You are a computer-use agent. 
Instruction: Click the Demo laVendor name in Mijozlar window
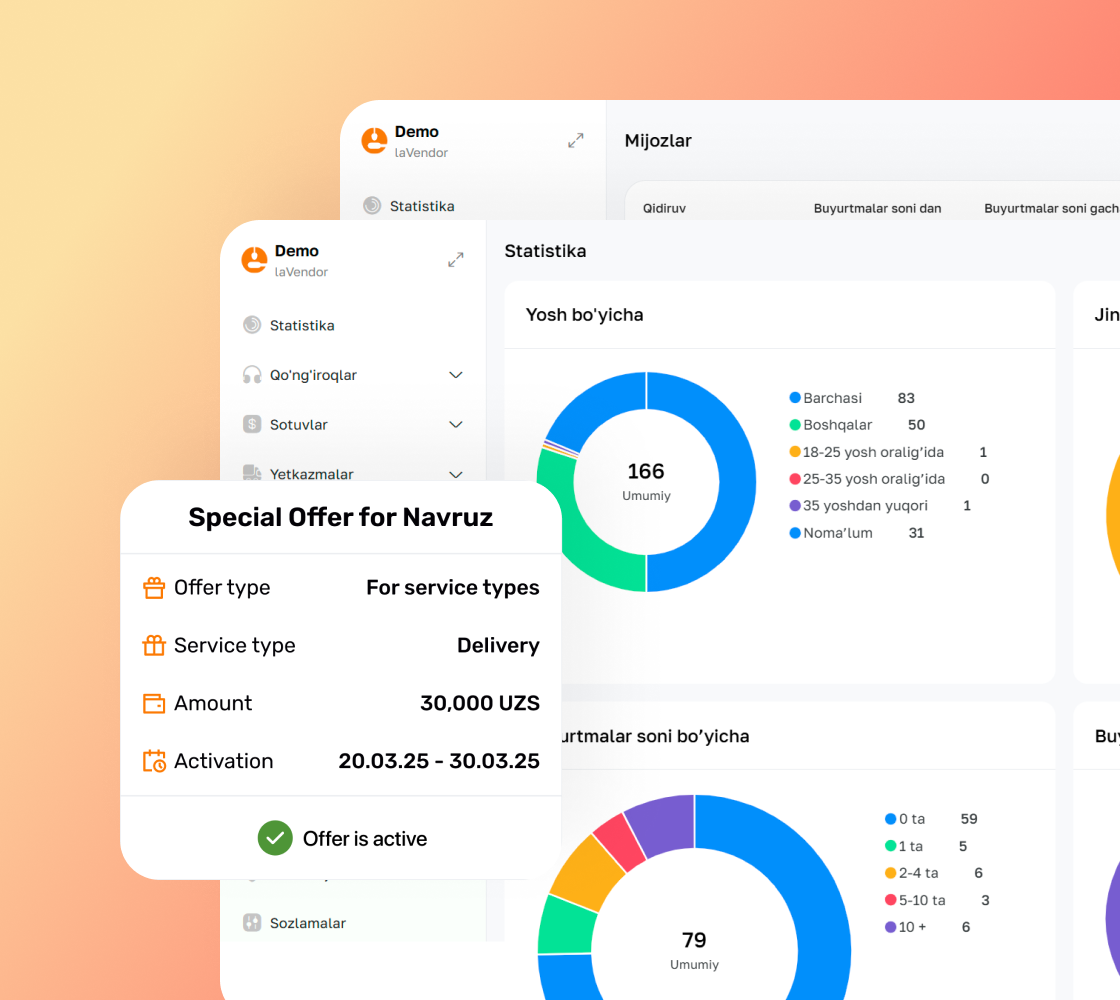(x=421, y=141)
